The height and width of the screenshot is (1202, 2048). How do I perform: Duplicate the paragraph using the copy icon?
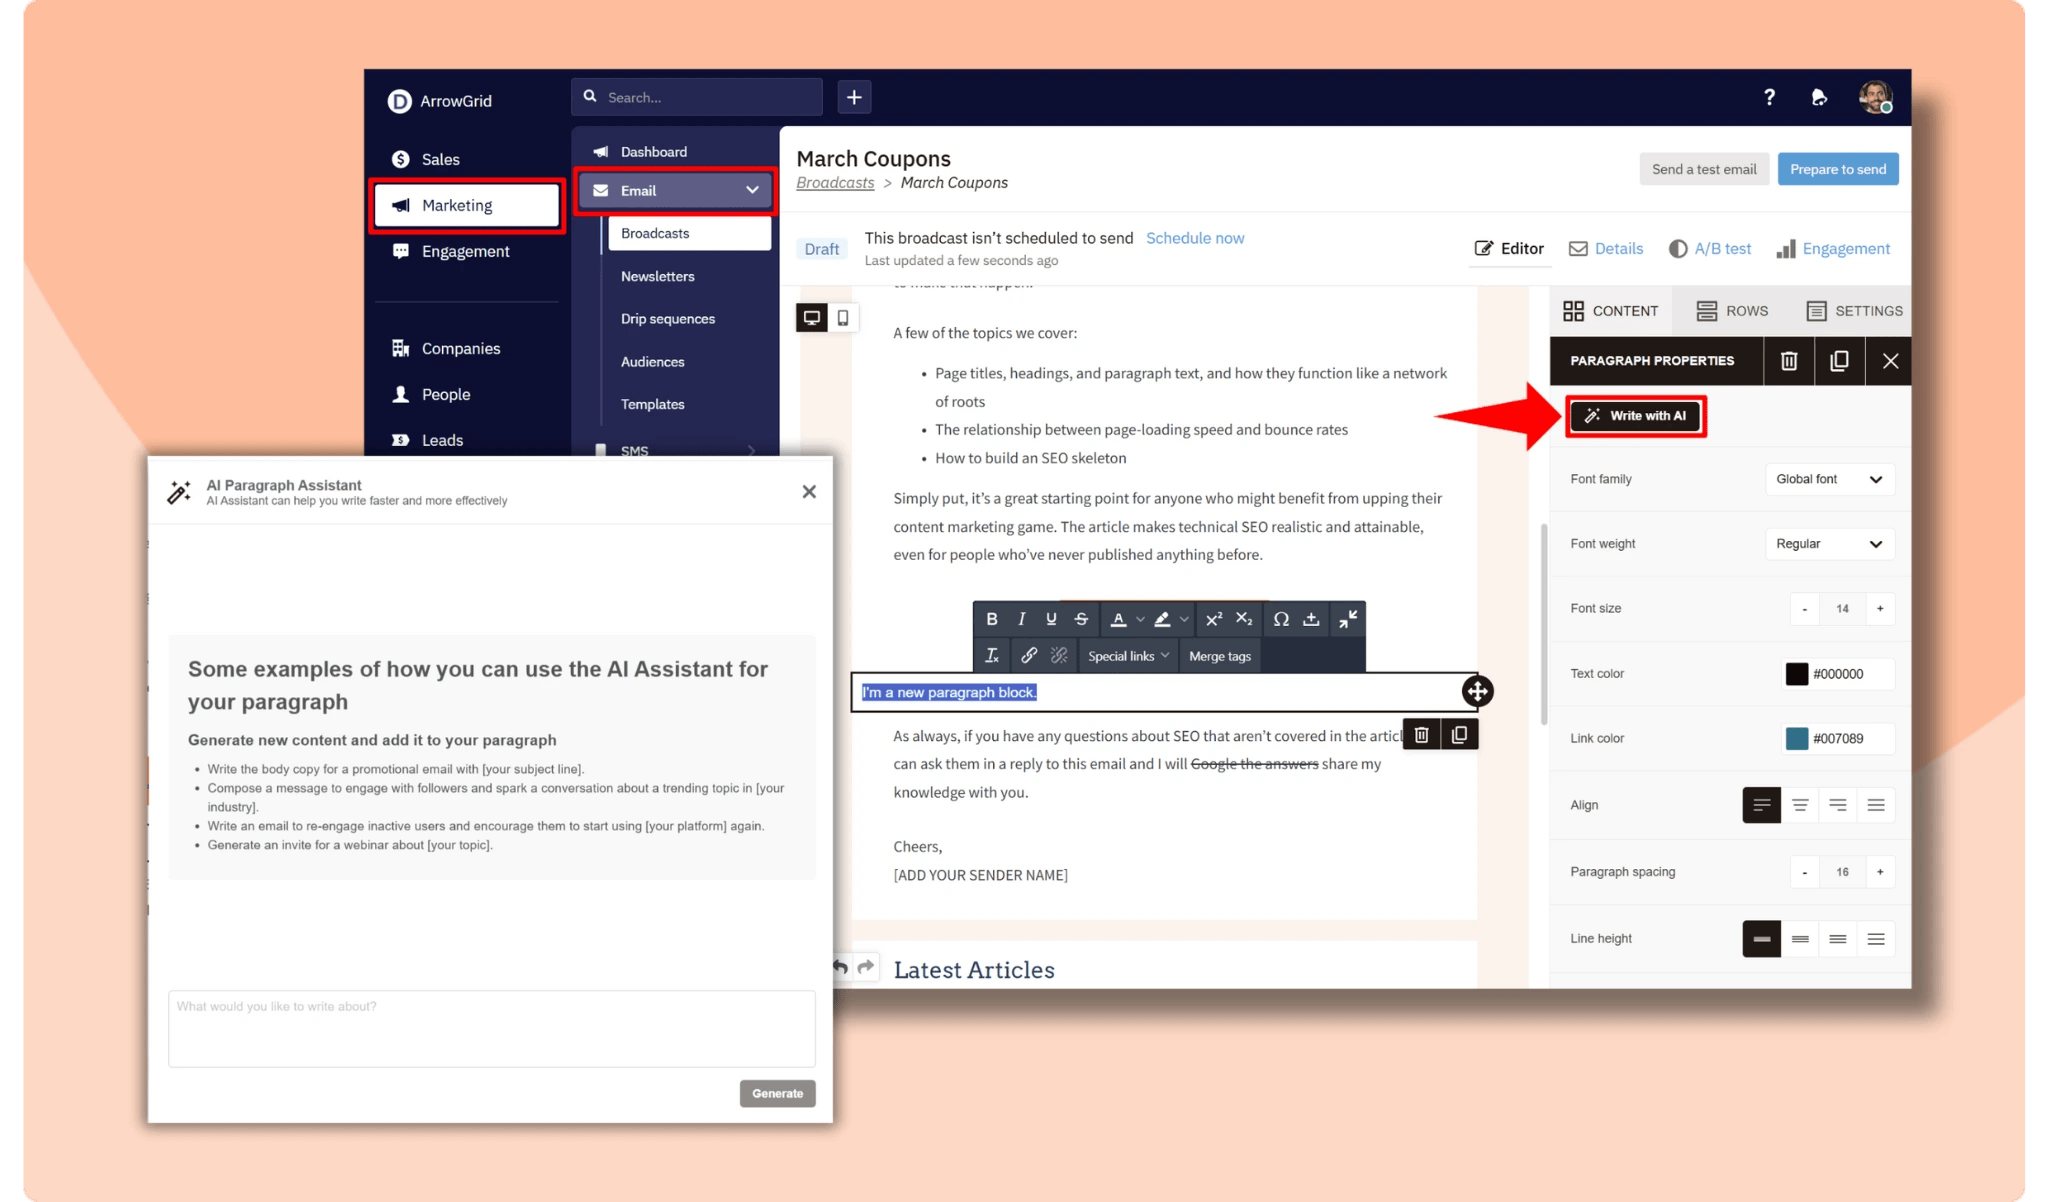[1460, 733]
